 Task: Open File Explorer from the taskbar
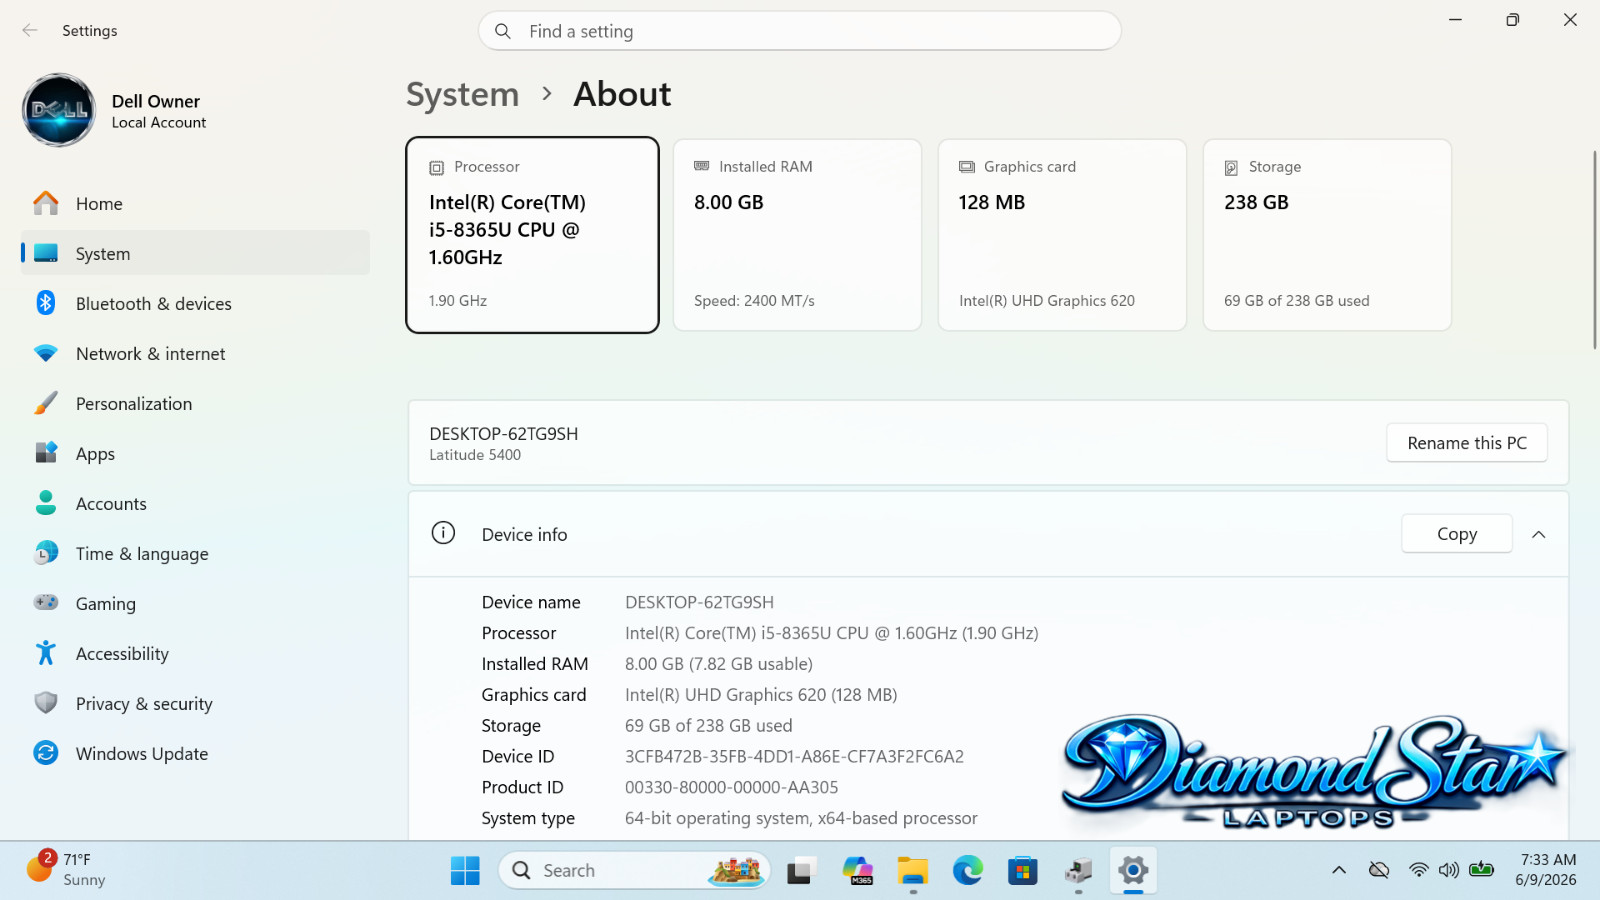(x=912, y=871)
